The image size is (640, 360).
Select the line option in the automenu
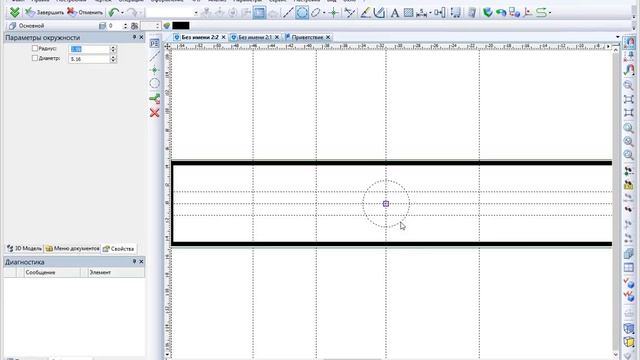point(154,56)
